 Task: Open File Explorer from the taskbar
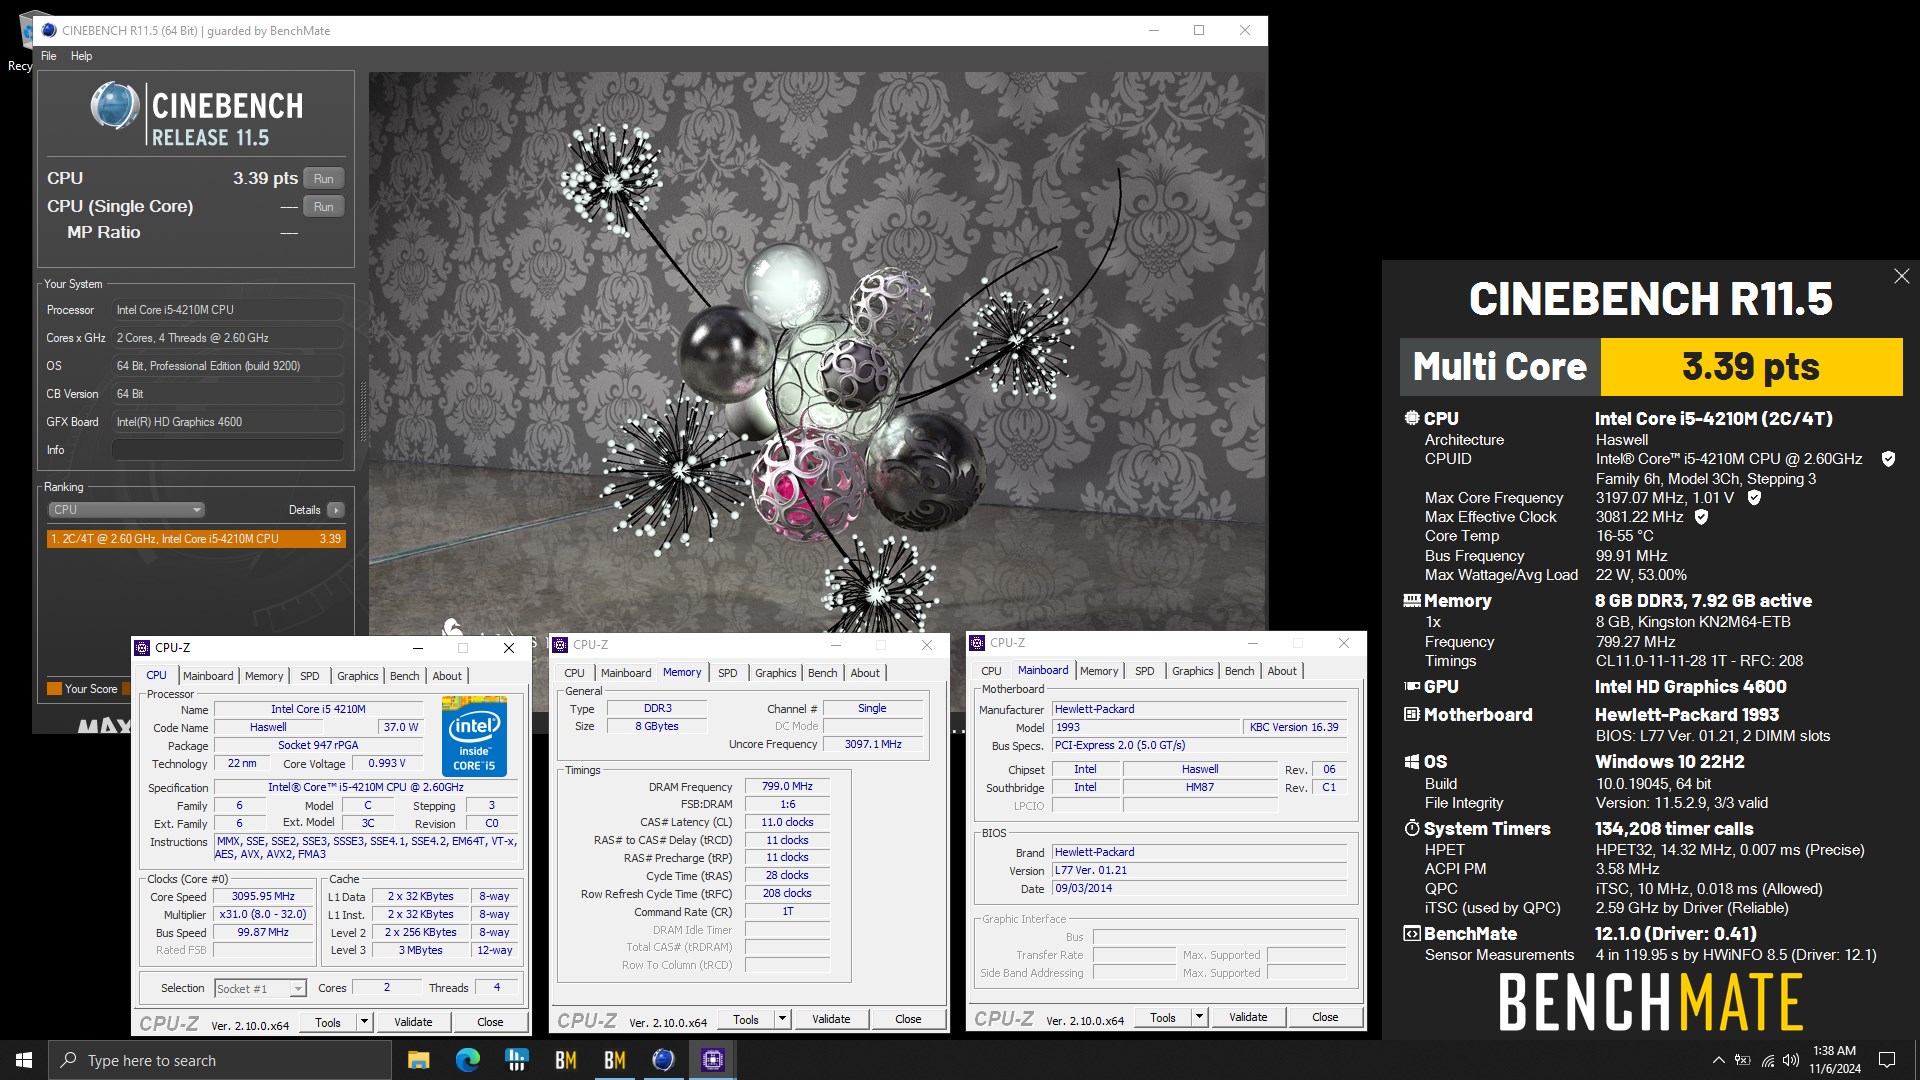point(419,1060)
